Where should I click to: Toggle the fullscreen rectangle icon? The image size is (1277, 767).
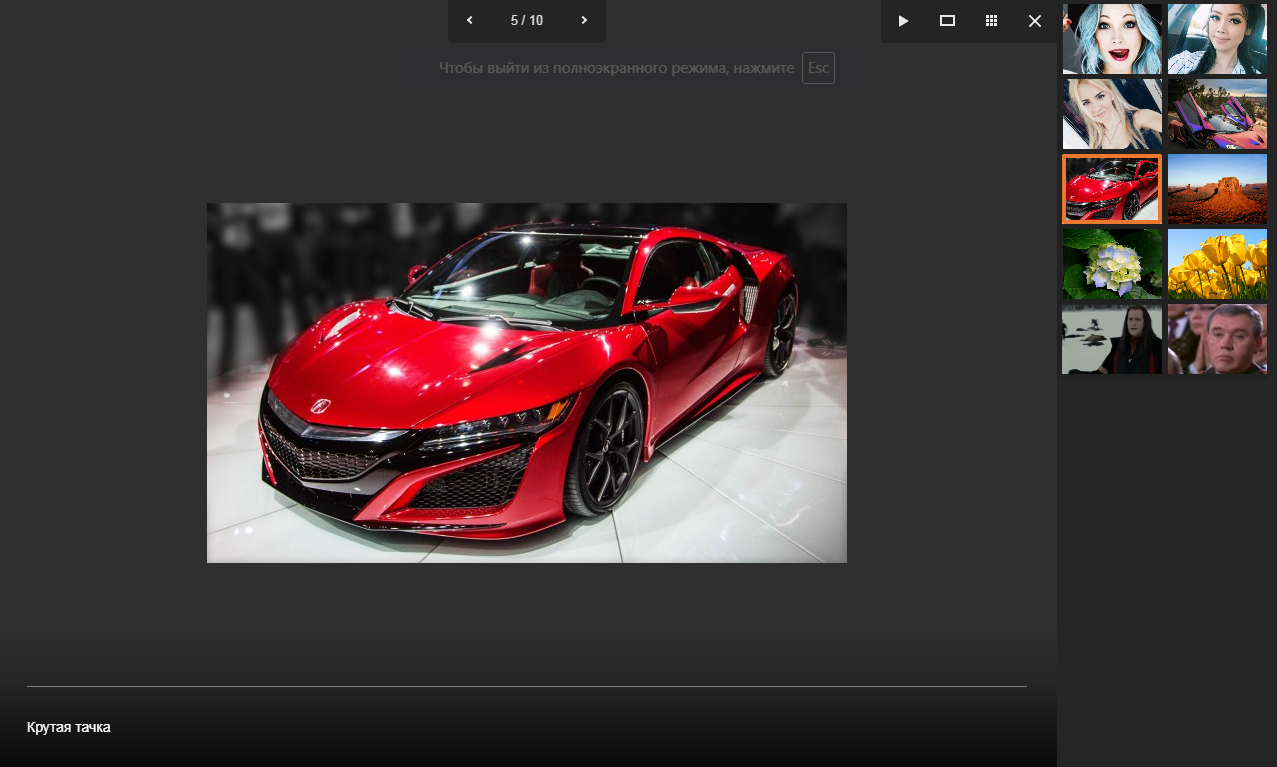(947, 21)
